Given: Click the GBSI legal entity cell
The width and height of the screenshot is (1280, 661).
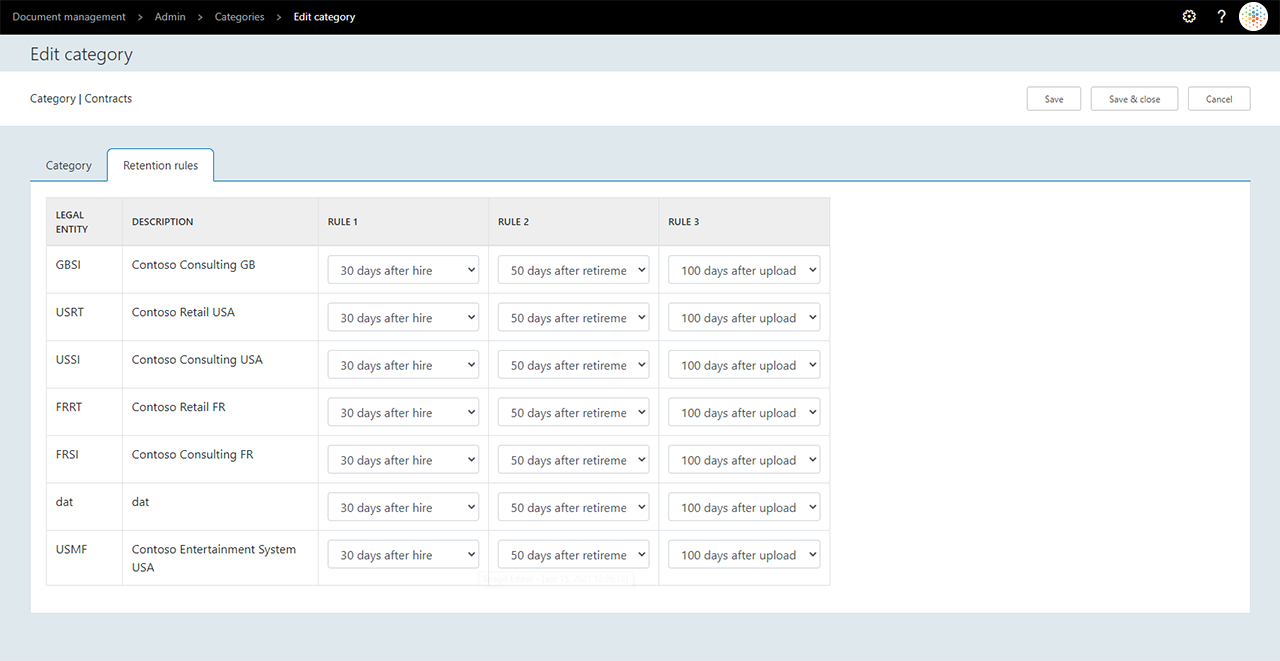Looking at the screenshot, I should (84, 270).
